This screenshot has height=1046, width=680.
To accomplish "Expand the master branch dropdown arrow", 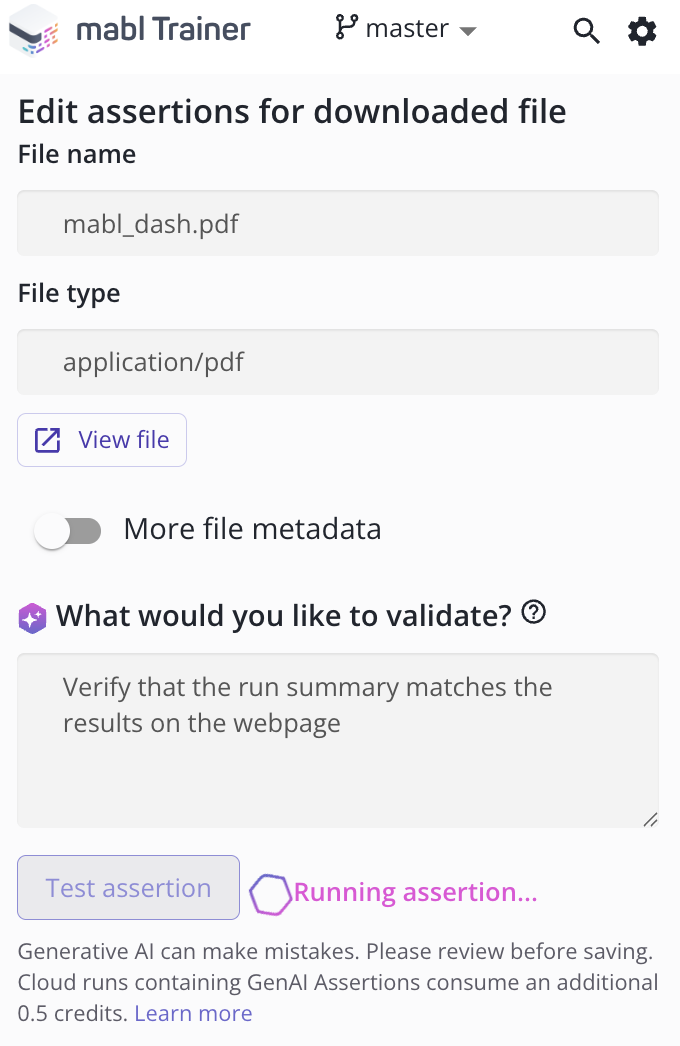I will tap(467, 31).
